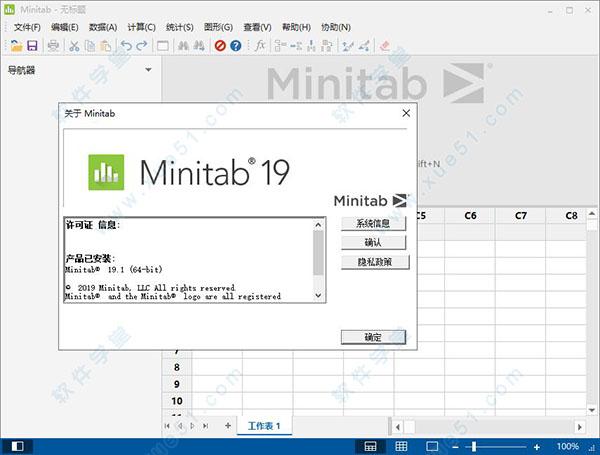Screen dimensions: 600x455
Task: Click the Copy icon in toolbar
Action: [90, 46]
